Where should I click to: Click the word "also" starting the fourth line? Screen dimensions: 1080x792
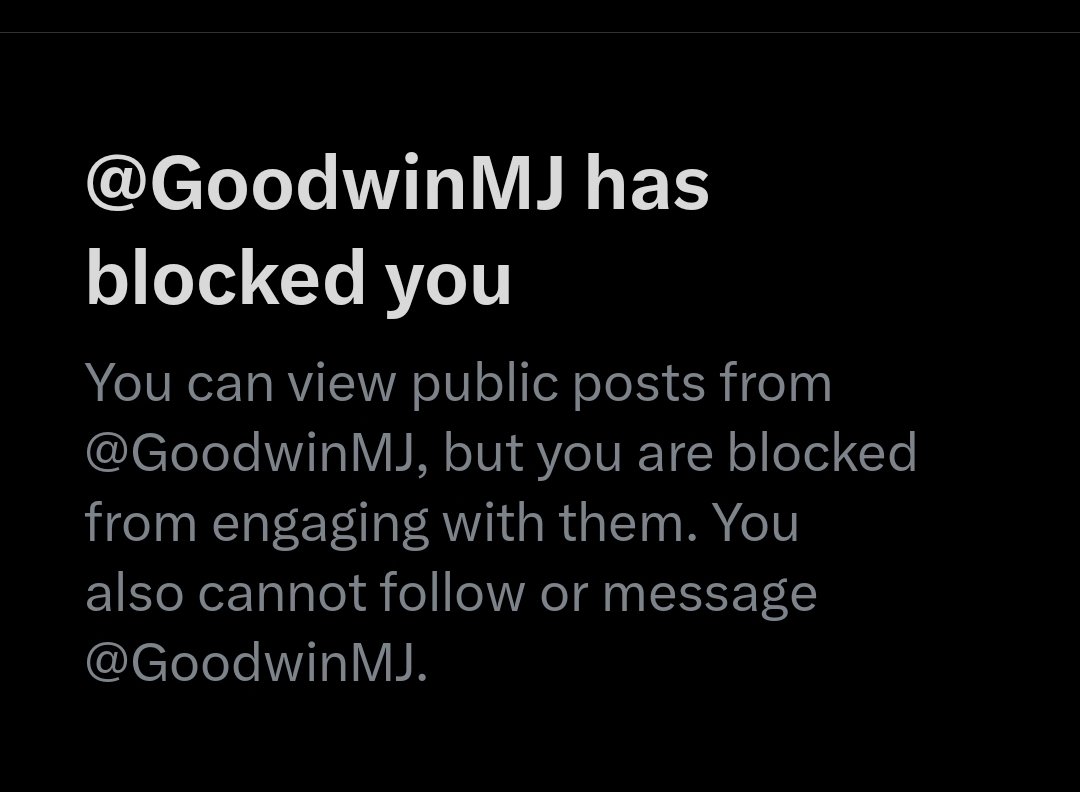(x=134, y=592)
